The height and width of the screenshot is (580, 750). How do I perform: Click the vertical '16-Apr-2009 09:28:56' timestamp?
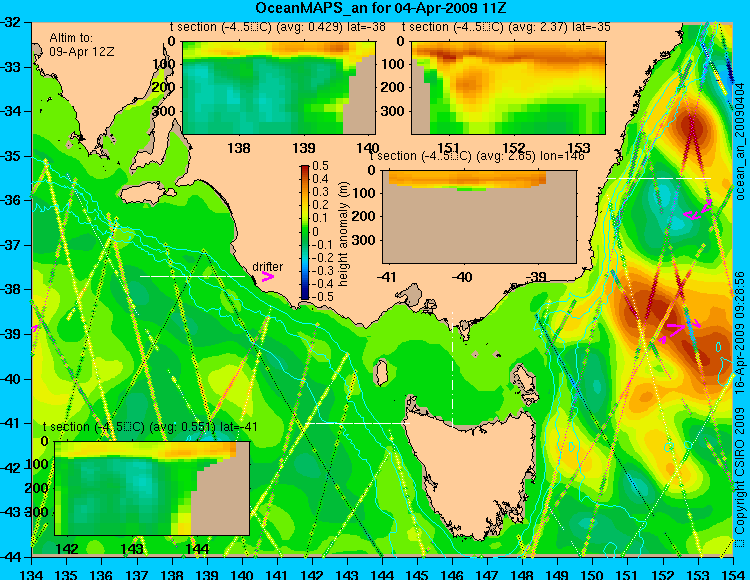740,332
